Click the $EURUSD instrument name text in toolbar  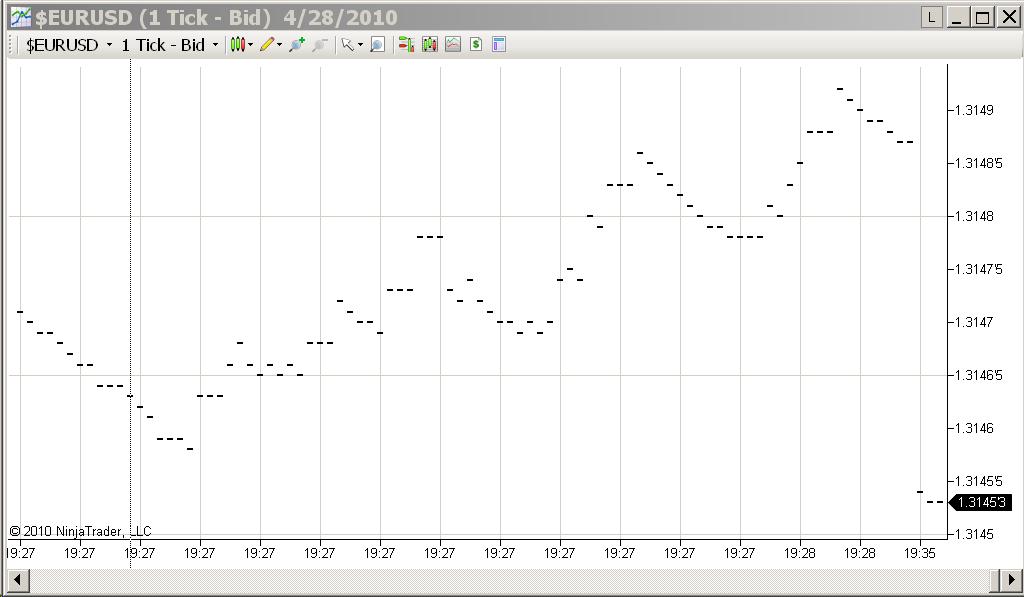[x=62, y=45]
